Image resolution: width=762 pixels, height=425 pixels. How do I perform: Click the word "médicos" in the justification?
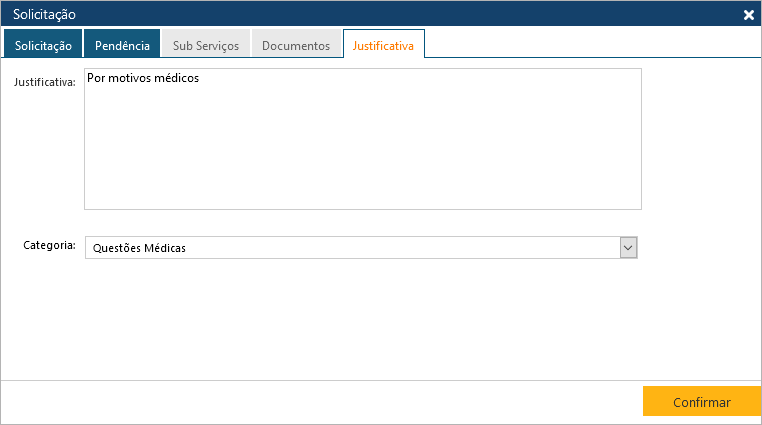178,78
